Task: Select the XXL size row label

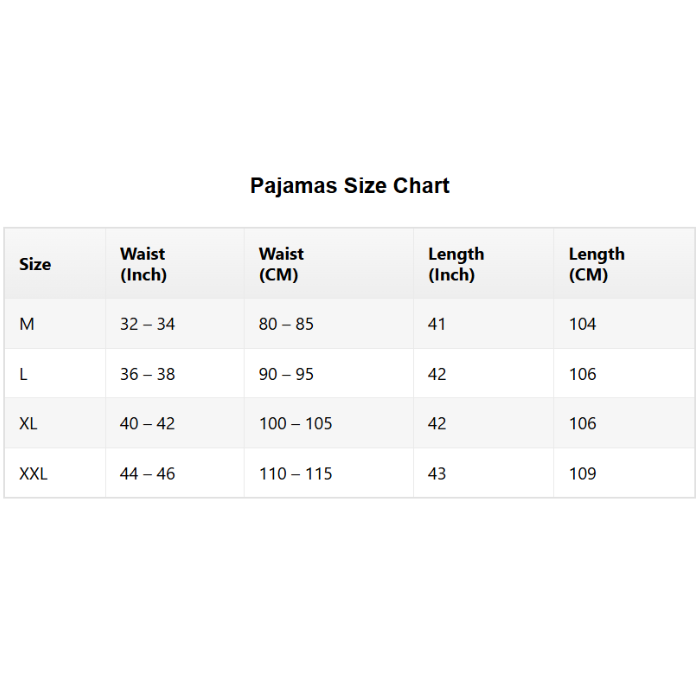Action: pos(34,473)
